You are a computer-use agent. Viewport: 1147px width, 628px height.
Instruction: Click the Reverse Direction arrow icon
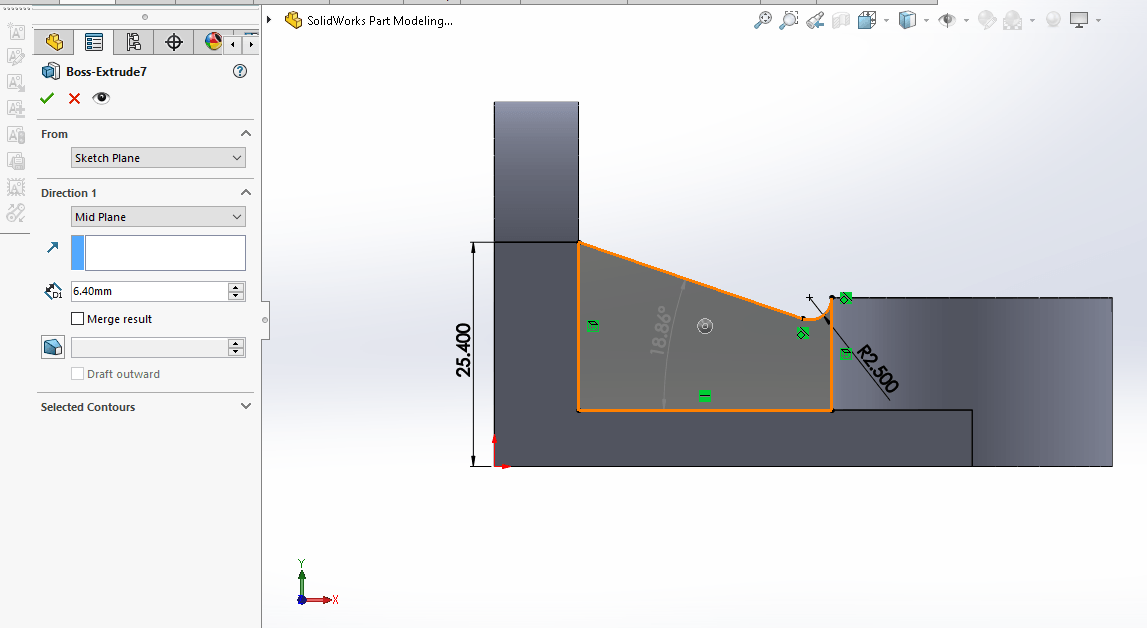pyautogui.click(x=53, y=247)
